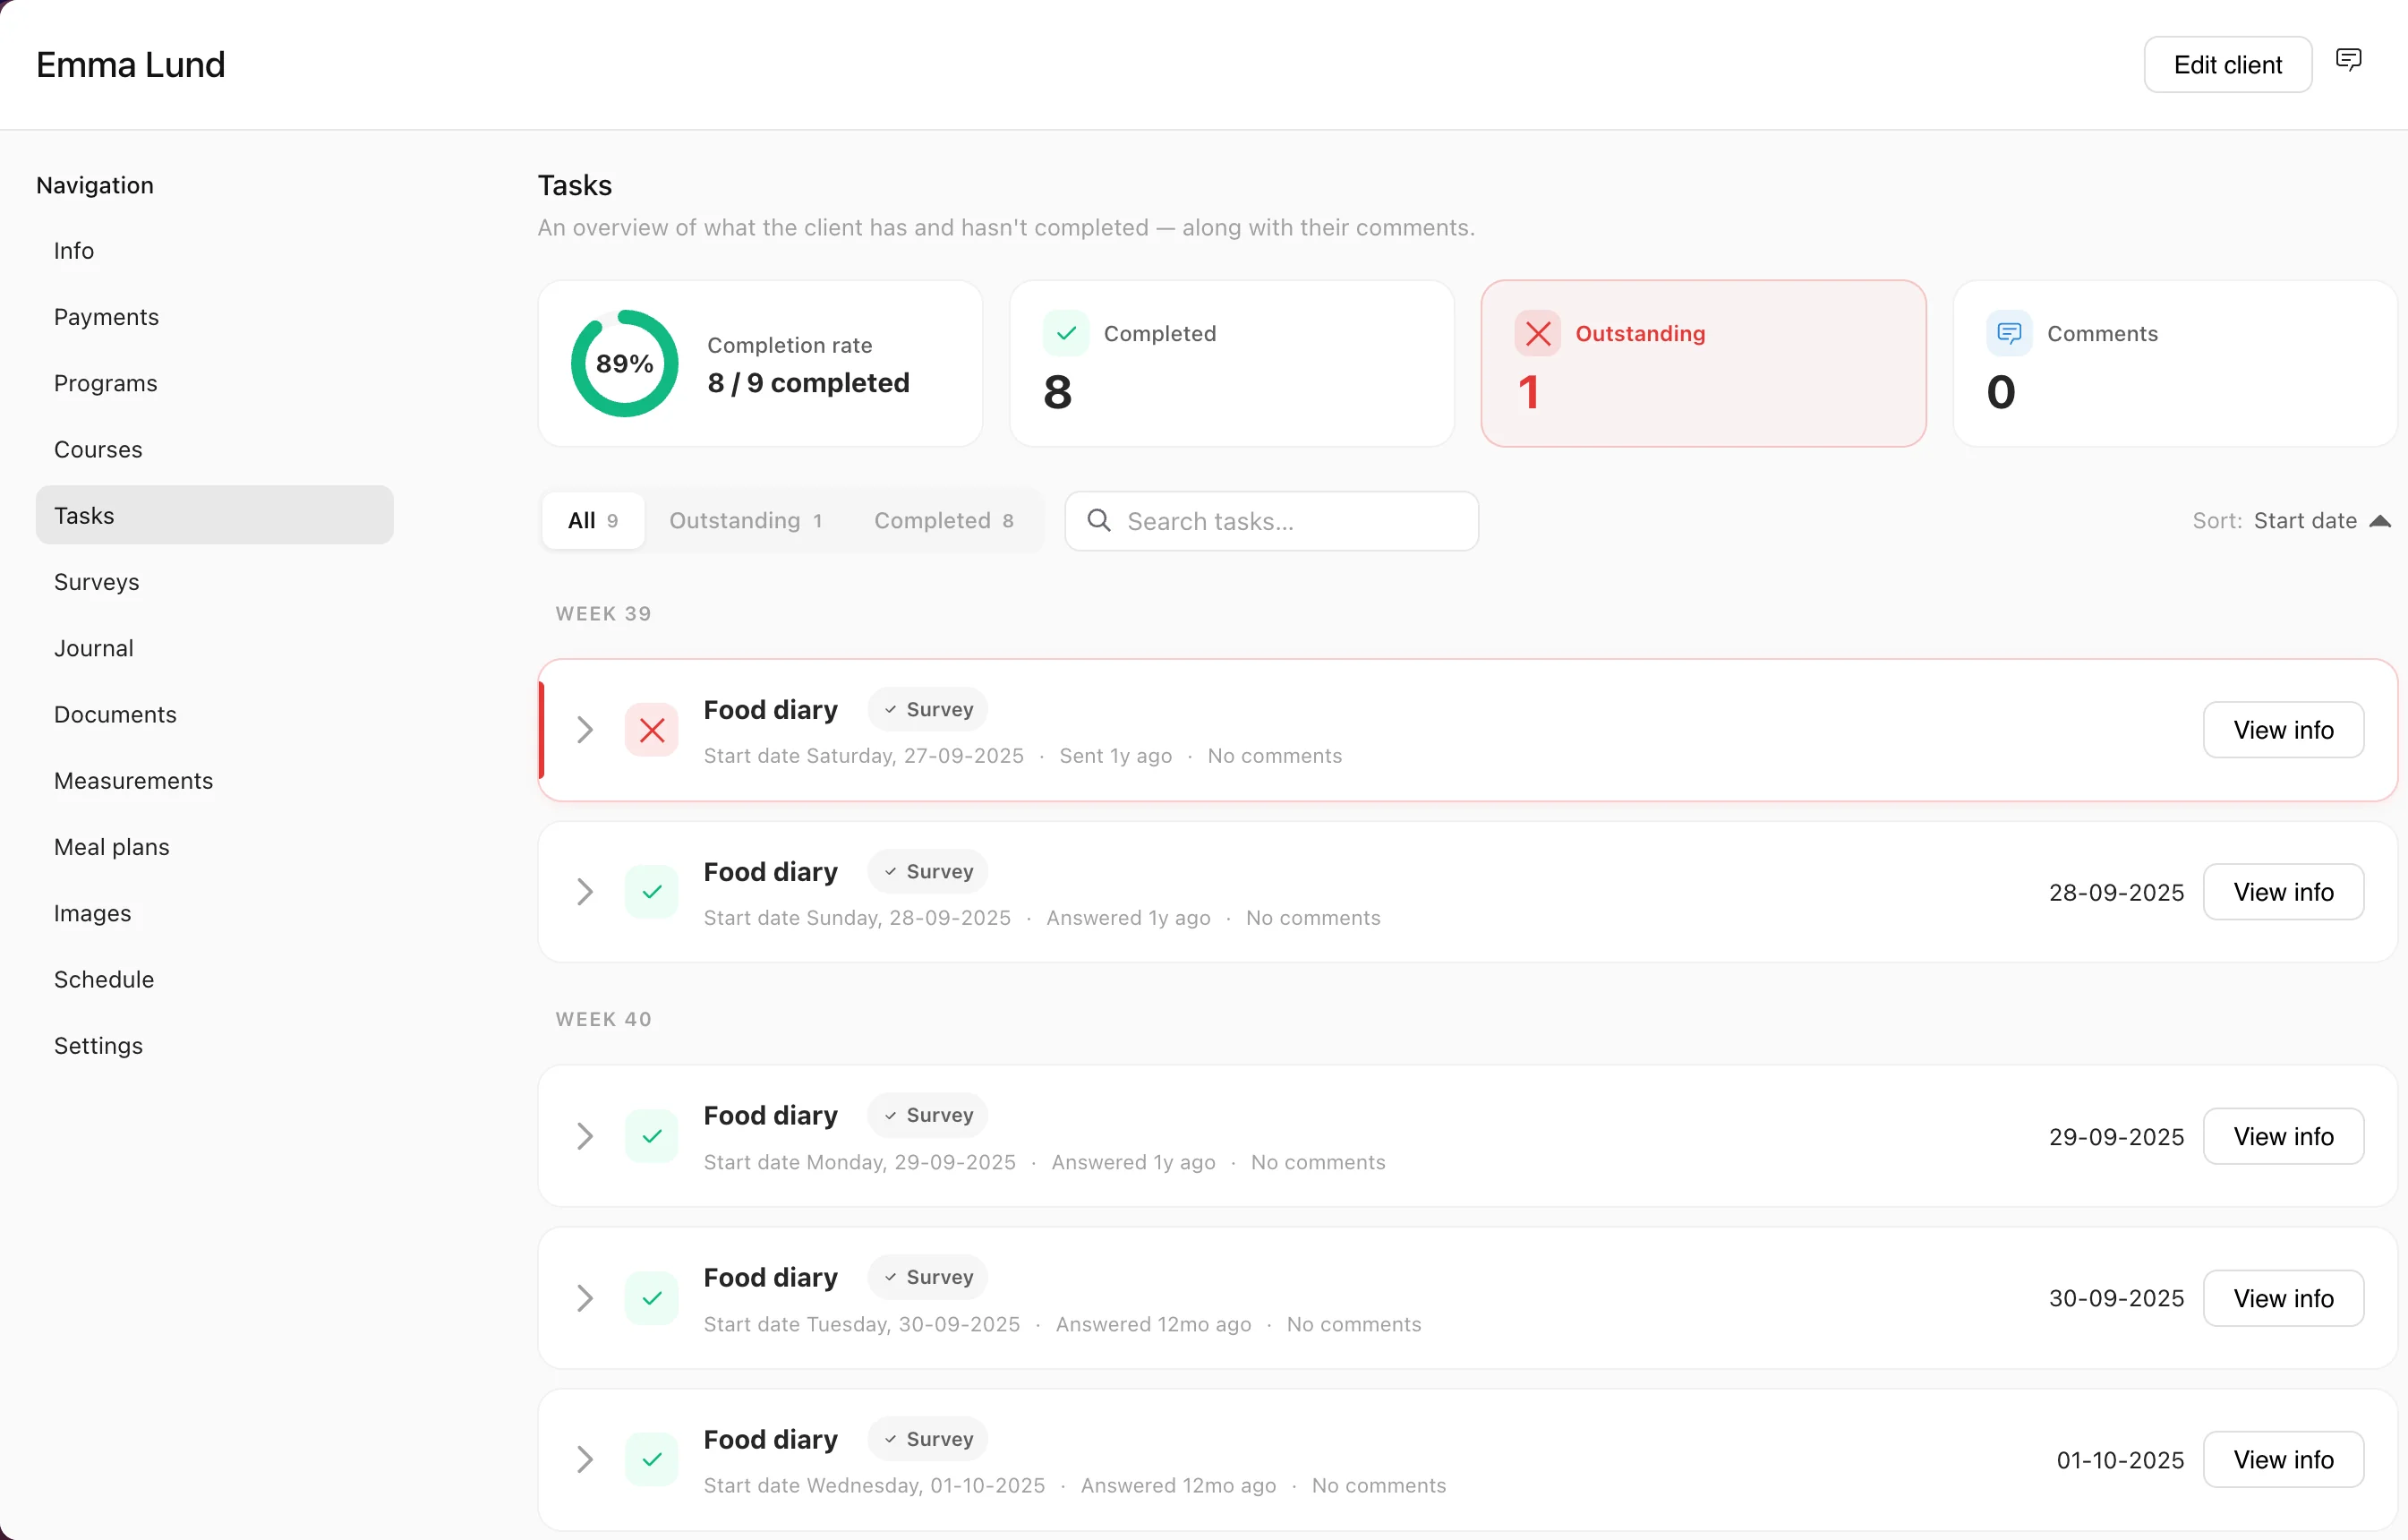Switch to the Outstanding 1 filter tab

point(746,521)
